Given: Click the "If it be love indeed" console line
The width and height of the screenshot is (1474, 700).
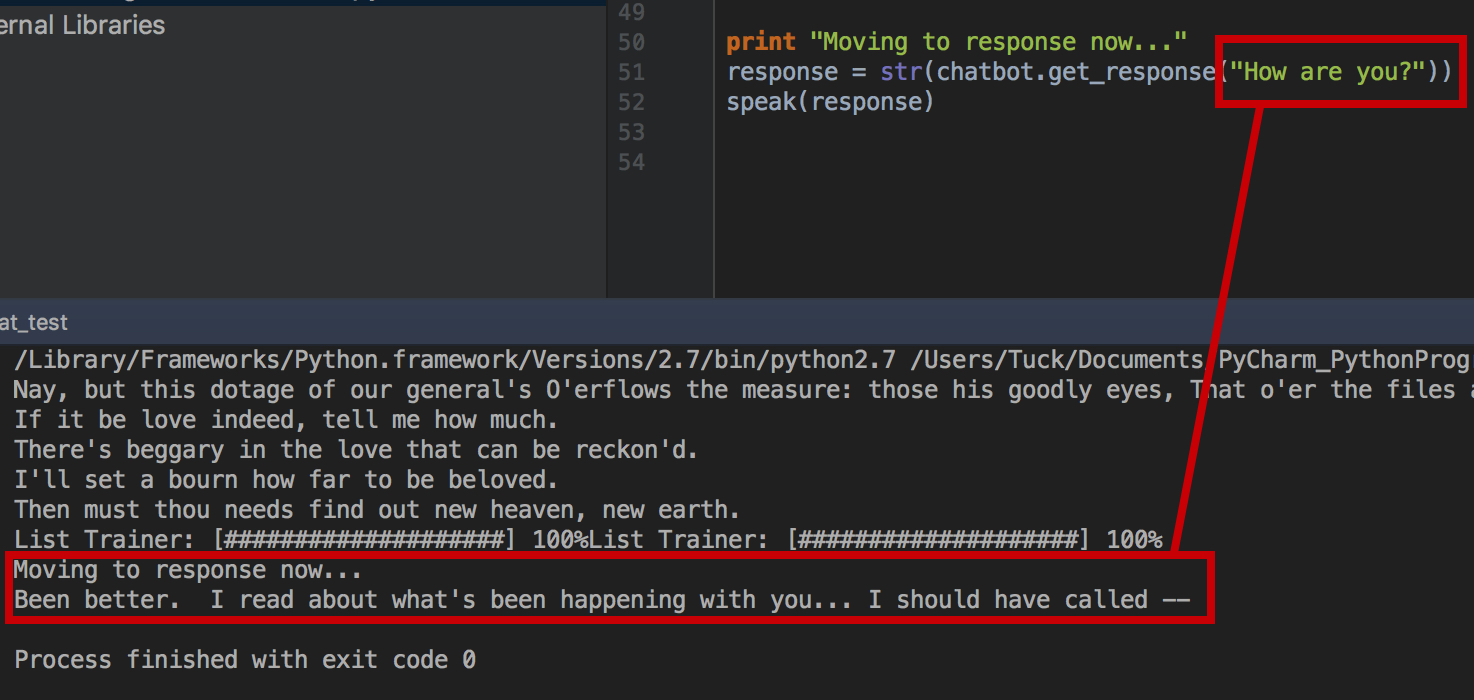Looking at the screenshot, I should (x=285, y=420).
